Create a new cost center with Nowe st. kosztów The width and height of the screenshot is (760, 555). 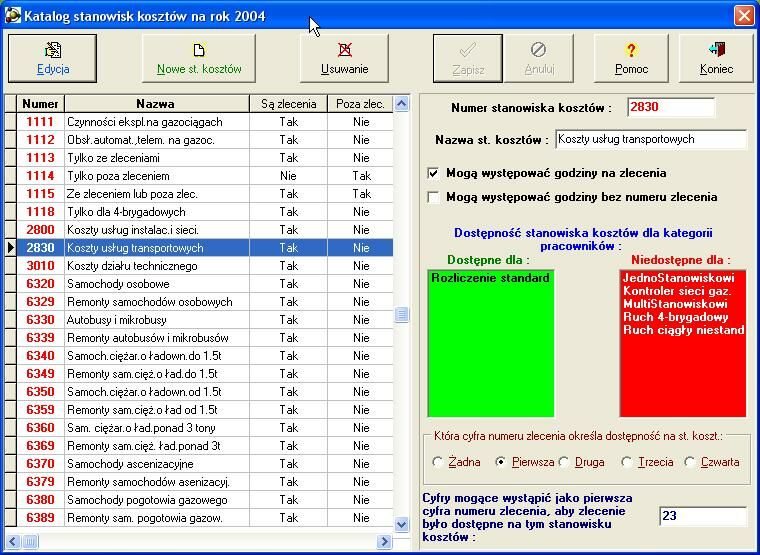[199, 58]
